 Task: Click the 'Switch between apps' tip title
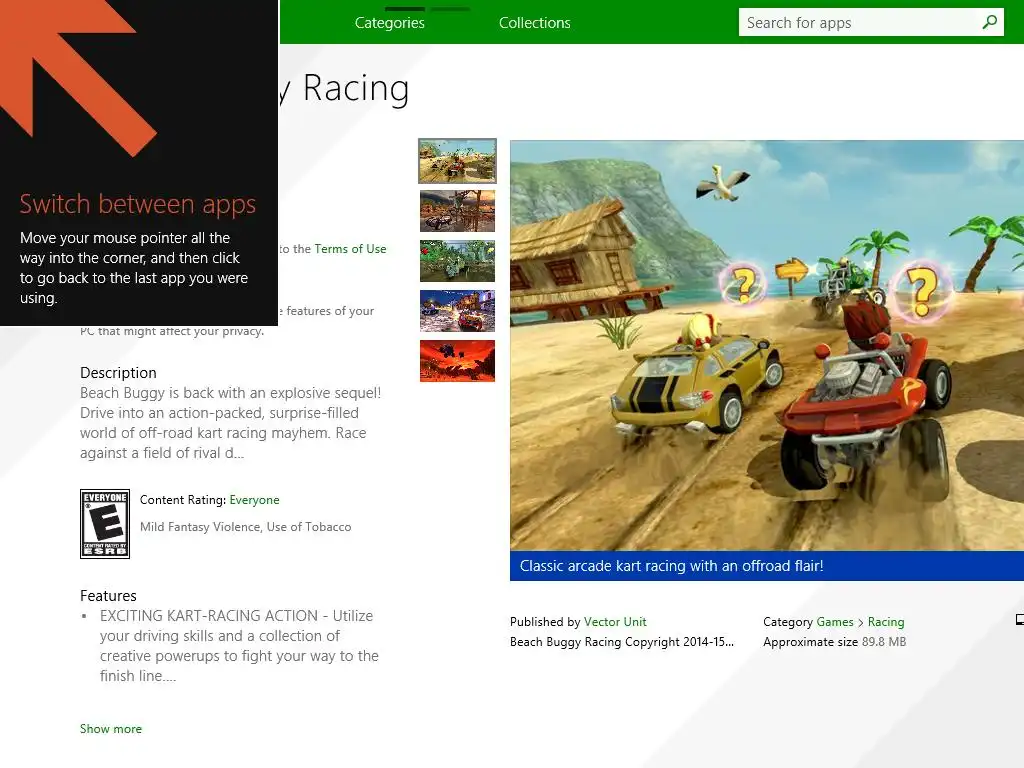[x=138, y=204]
